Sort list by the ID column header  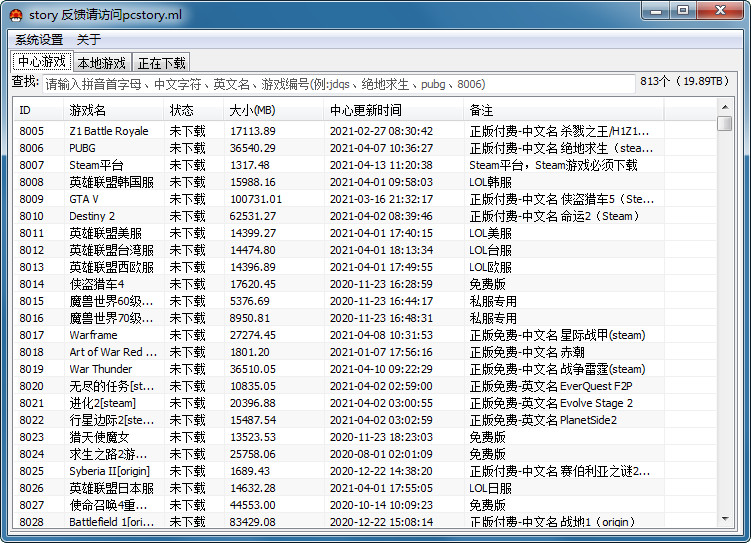[38, 111]
